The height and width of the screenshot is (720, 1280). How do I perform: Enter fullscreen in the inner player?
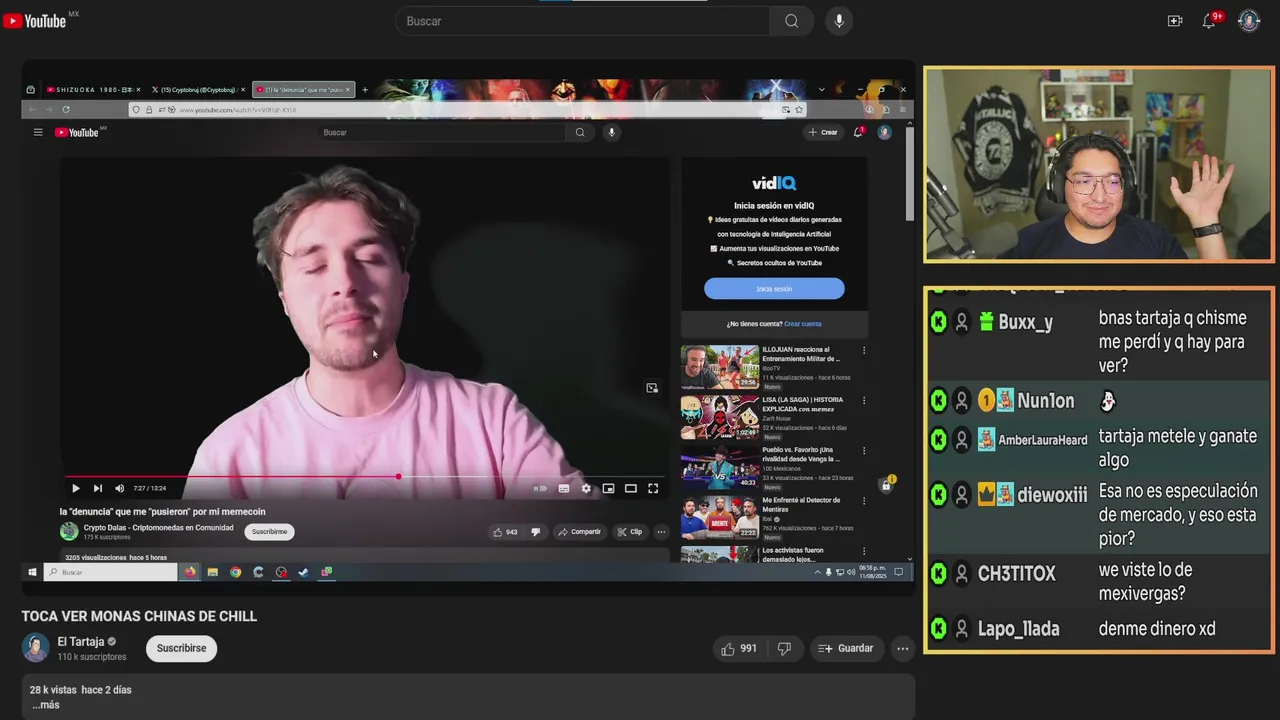[653, 488]
